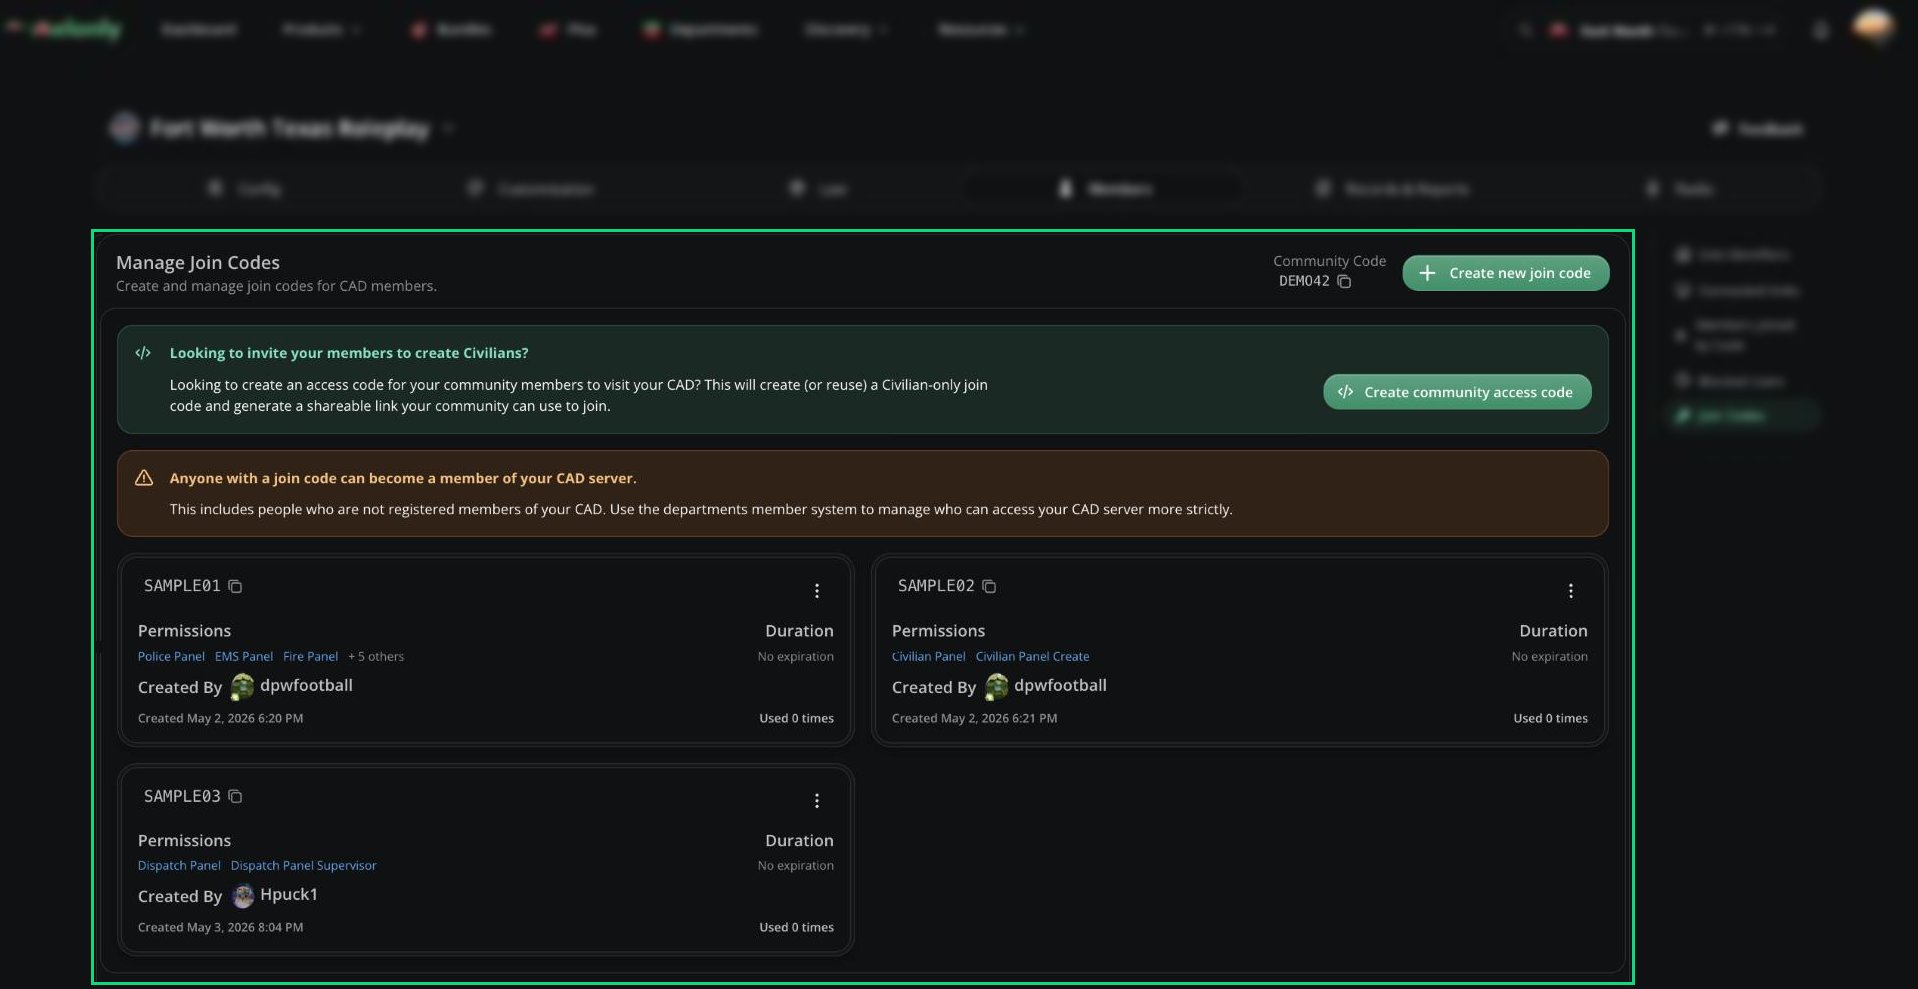Click 'No expiration' on the SAMPLE02 card

point(1550,657)
